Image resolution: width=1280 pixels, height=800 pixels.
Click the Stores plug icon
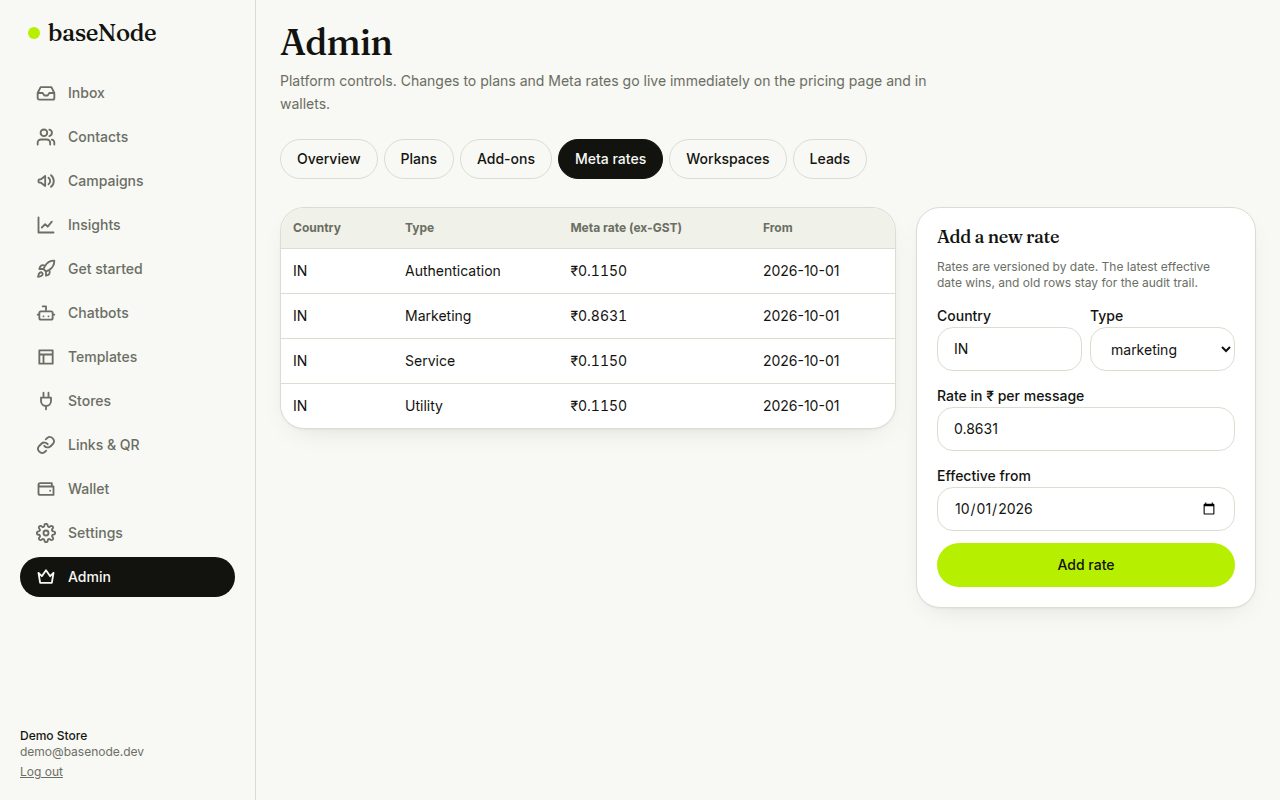[x=46, y=401]
